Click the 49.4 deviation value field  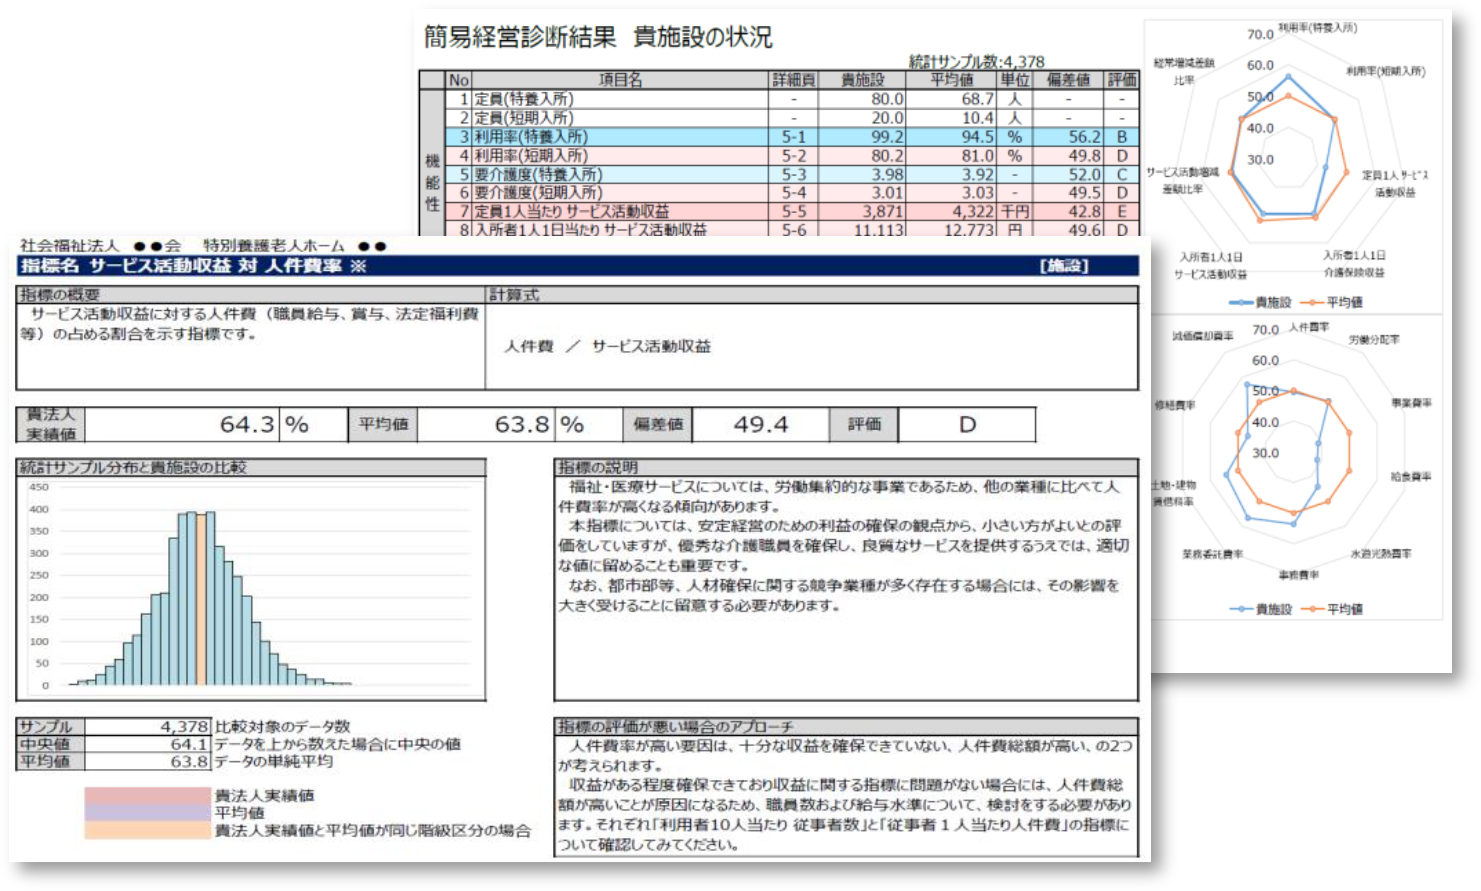click(x=761, y=424)
